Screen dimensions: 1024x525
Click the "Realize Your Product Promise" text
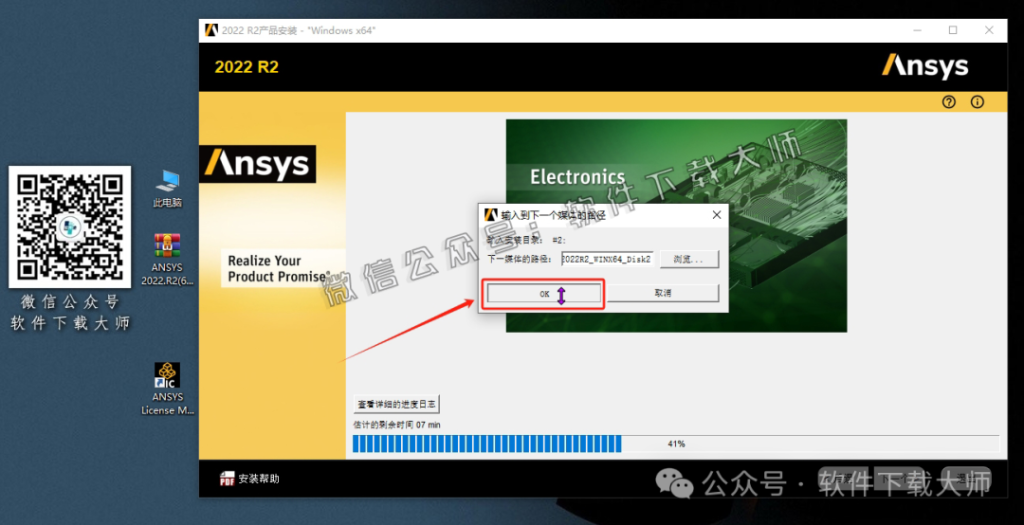coord(278,268)
